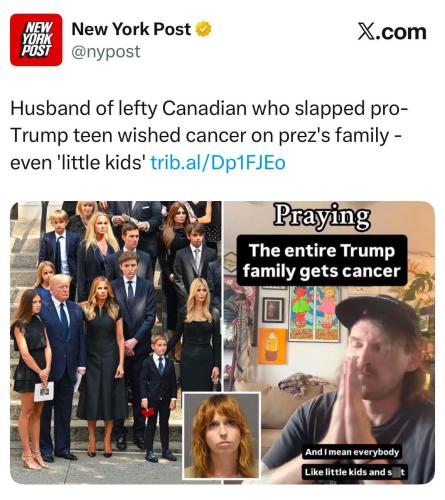Click the gold verified checkmark badge

point(203,29)
